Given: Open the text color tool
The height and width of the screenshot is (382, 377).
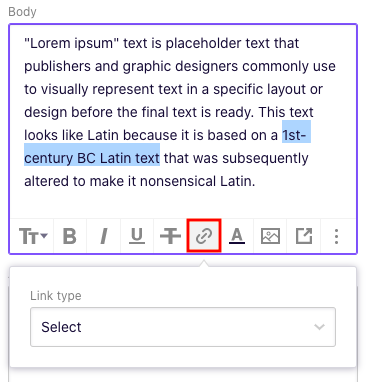Looking at the screenshot, I should (x=237, y=236).
